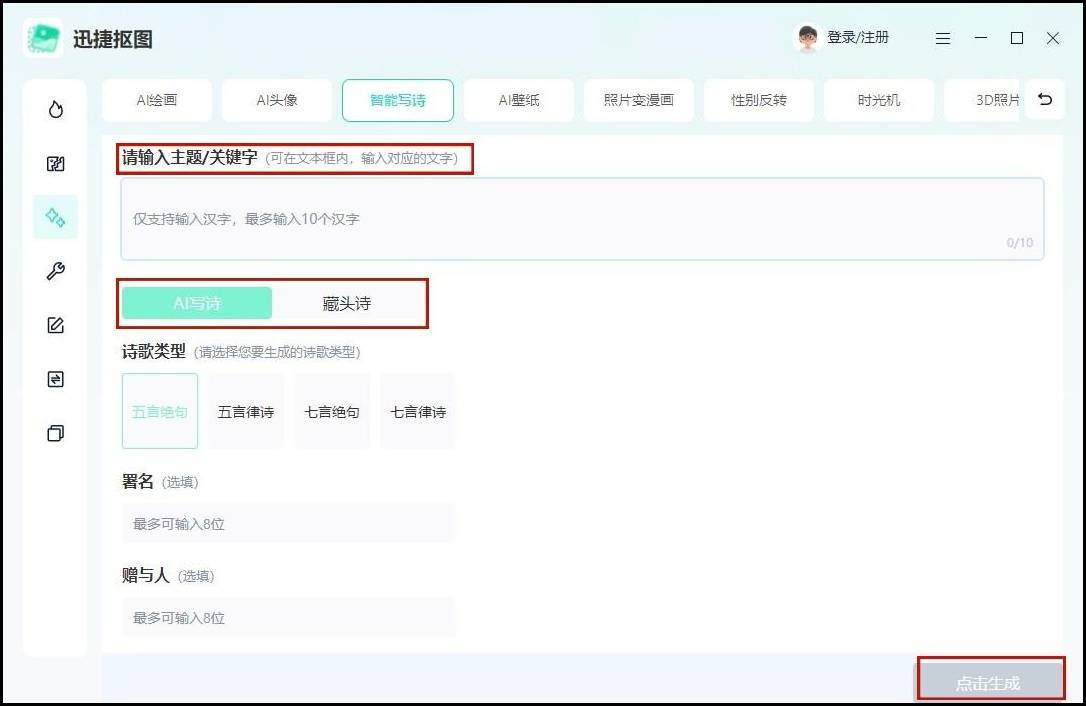Select the 七言律诗 poem type
Screen dimensions: 1086x706
(x=418, y=411)
